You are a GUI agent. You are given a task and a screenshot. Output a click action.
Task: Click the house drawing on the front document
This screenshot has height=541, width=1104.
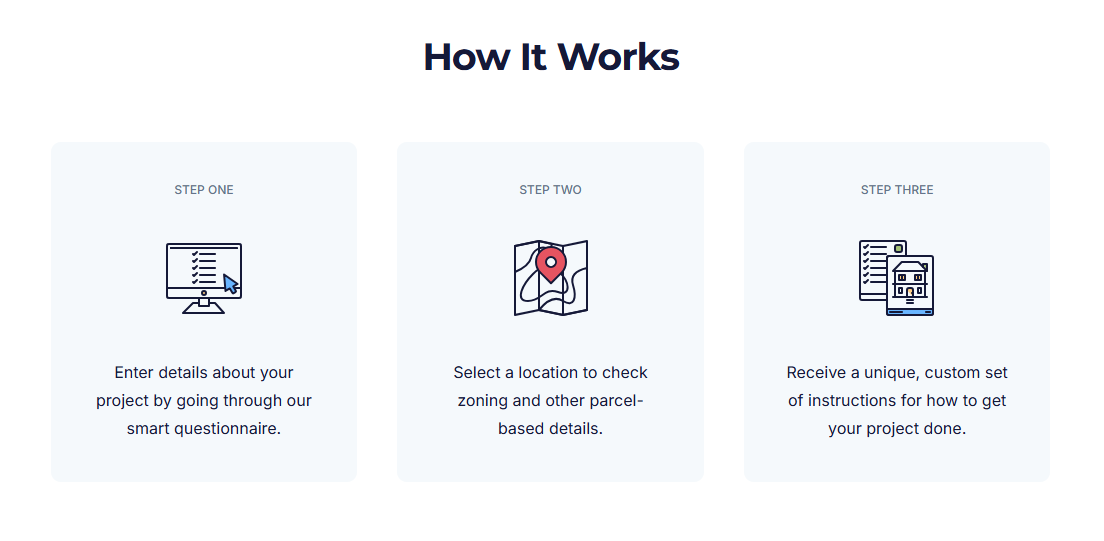(910, 280)
